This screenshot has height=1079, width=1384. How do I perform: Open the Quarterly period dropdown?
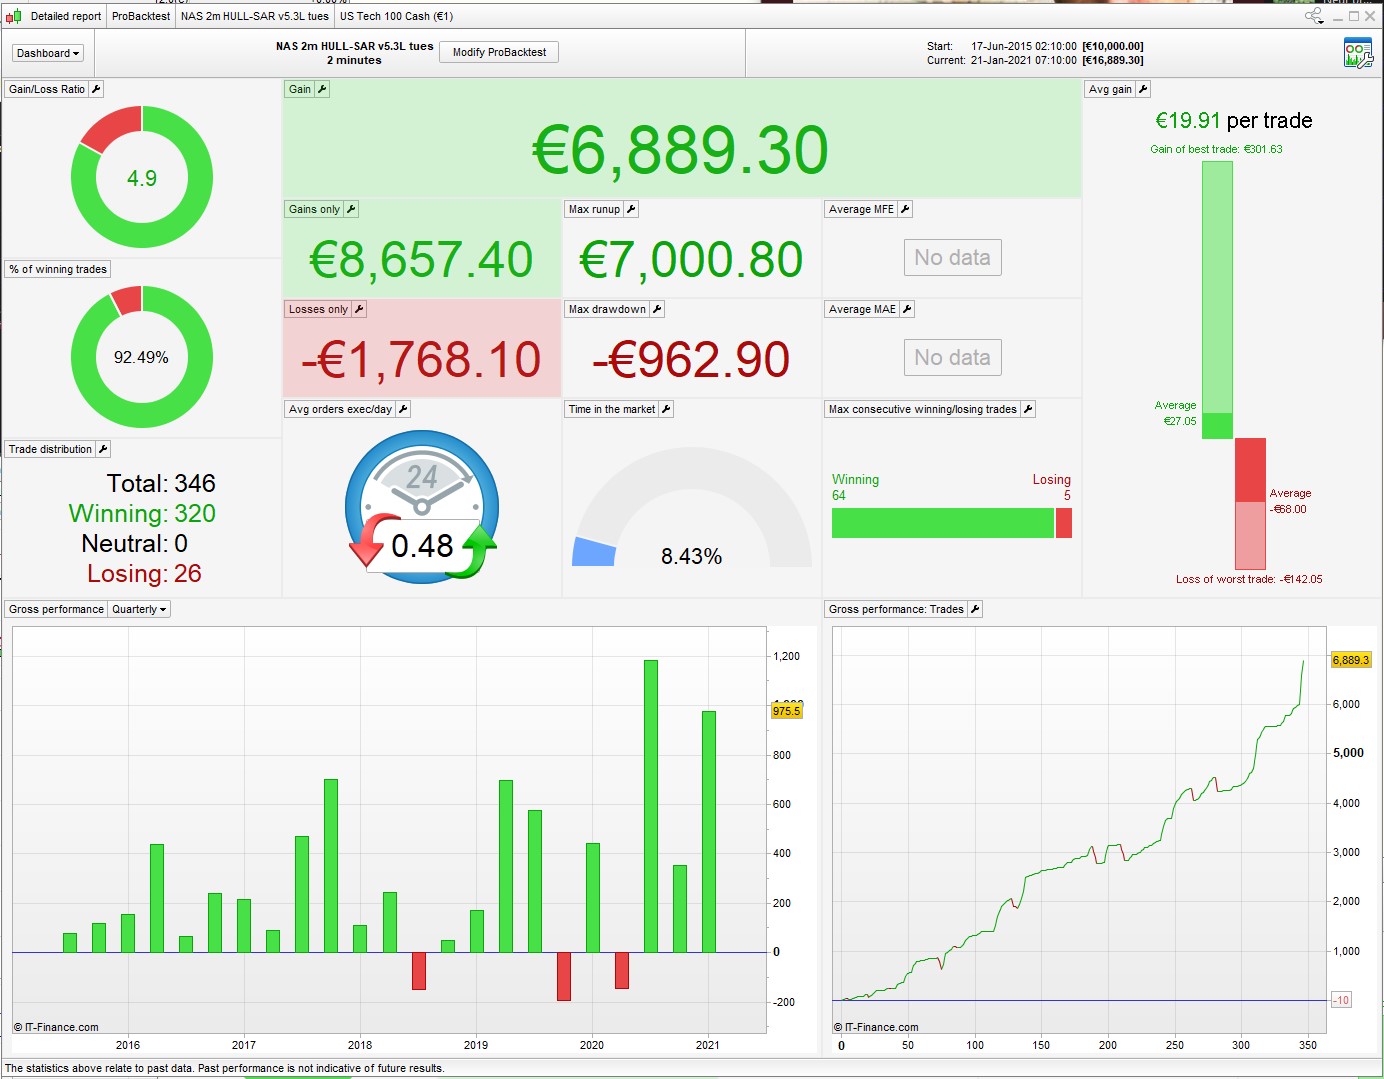point(139,609)
